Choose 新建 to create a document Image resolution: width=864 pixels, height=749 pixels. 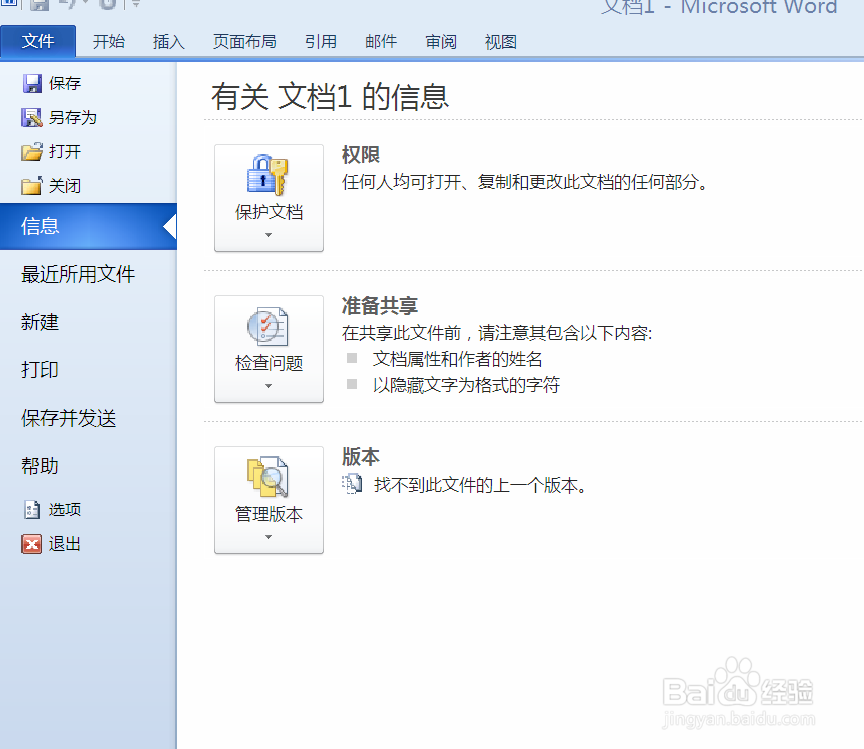[x=40, y=322]
